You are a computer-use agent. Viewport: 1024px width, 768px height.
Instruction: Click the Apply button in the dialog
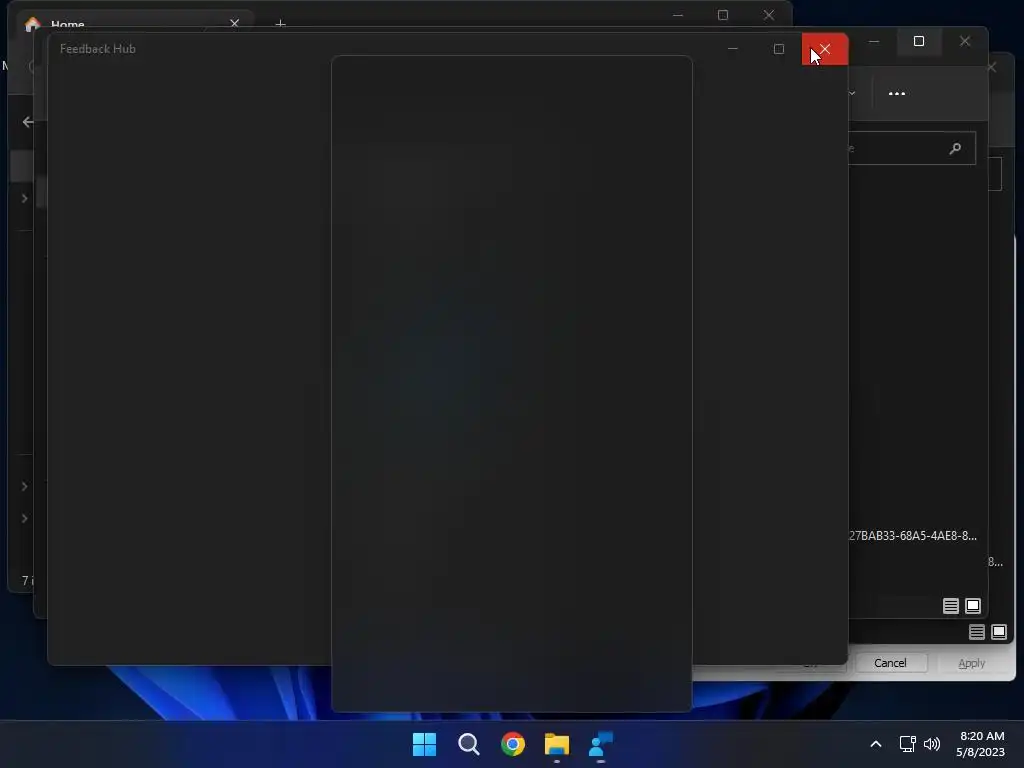(x=971, y=663)
